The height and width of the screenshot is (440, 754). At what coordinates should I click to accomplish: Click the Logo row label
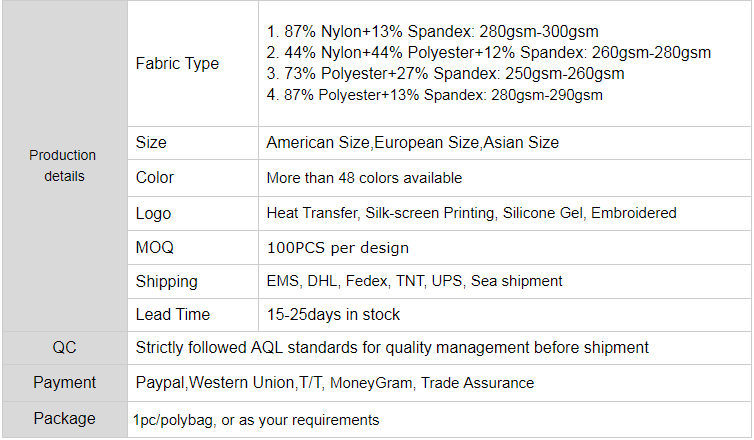tap(153, 213)
